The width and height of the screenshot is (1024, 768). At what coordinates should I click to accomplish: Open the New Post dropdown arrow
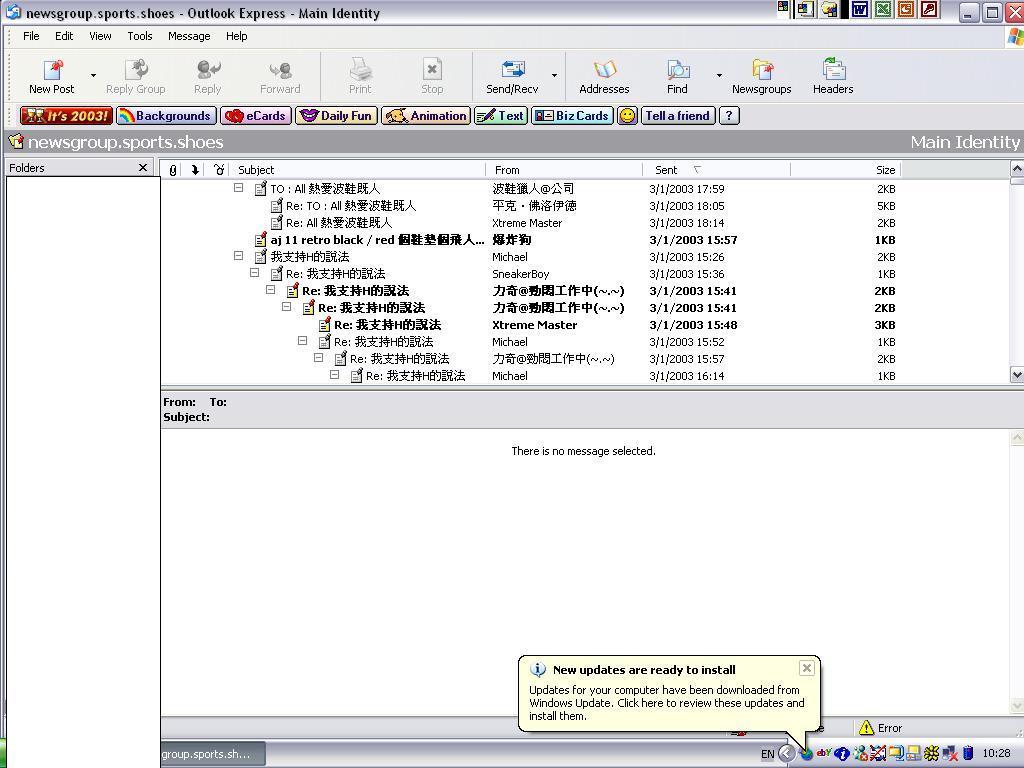click(x=93, y=75)
